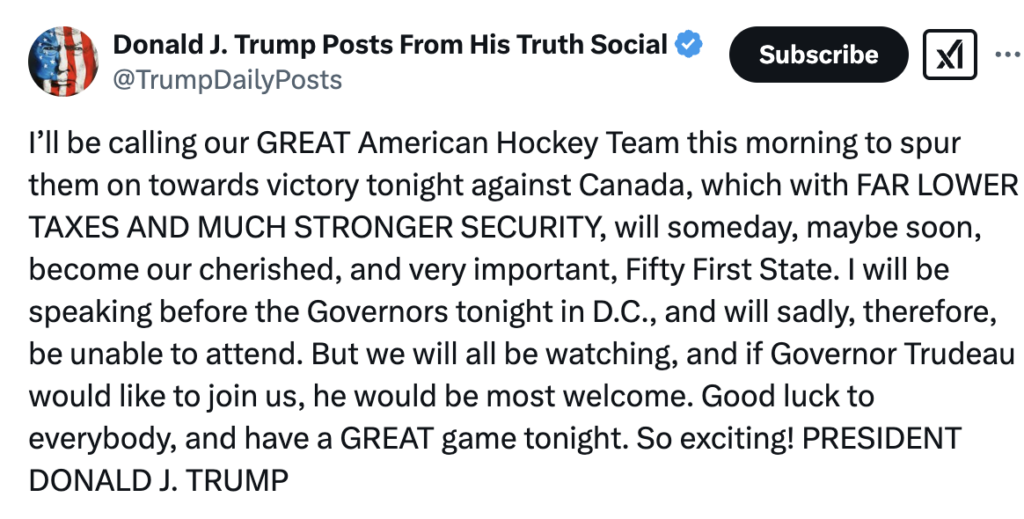The width and height of the screenshot is (1024, 519).
Task: Click the flag-painted profile avatar
Action: pyautogui.click(x=63, y=61)
